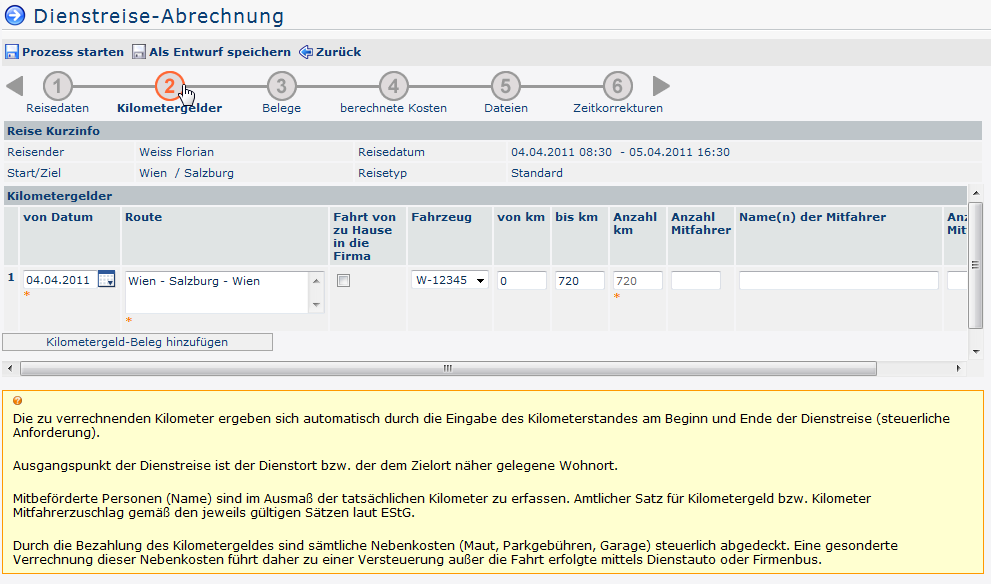Click Route textarea scroll down arrow

317,305
